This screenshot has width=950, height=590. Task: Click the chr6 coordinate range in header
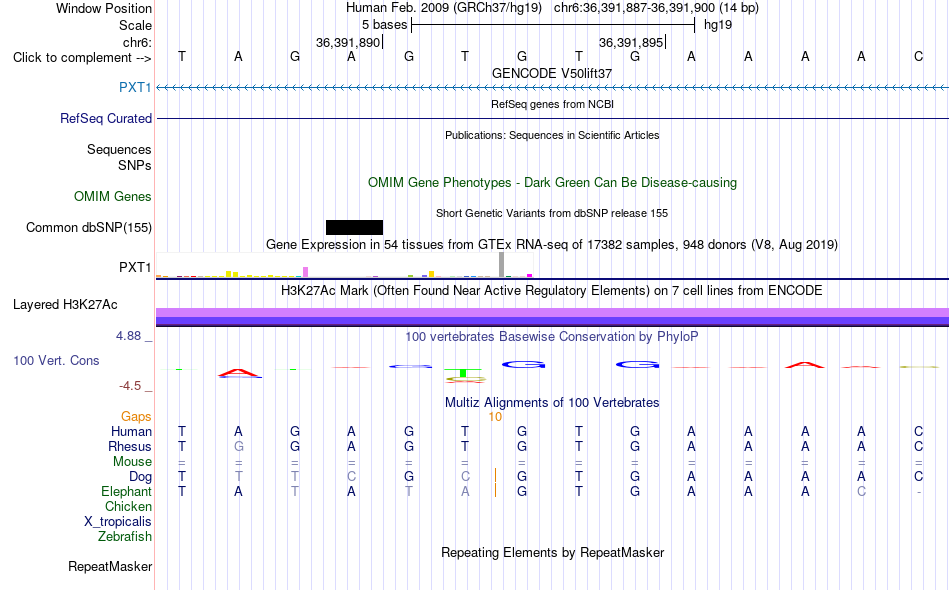634,8
